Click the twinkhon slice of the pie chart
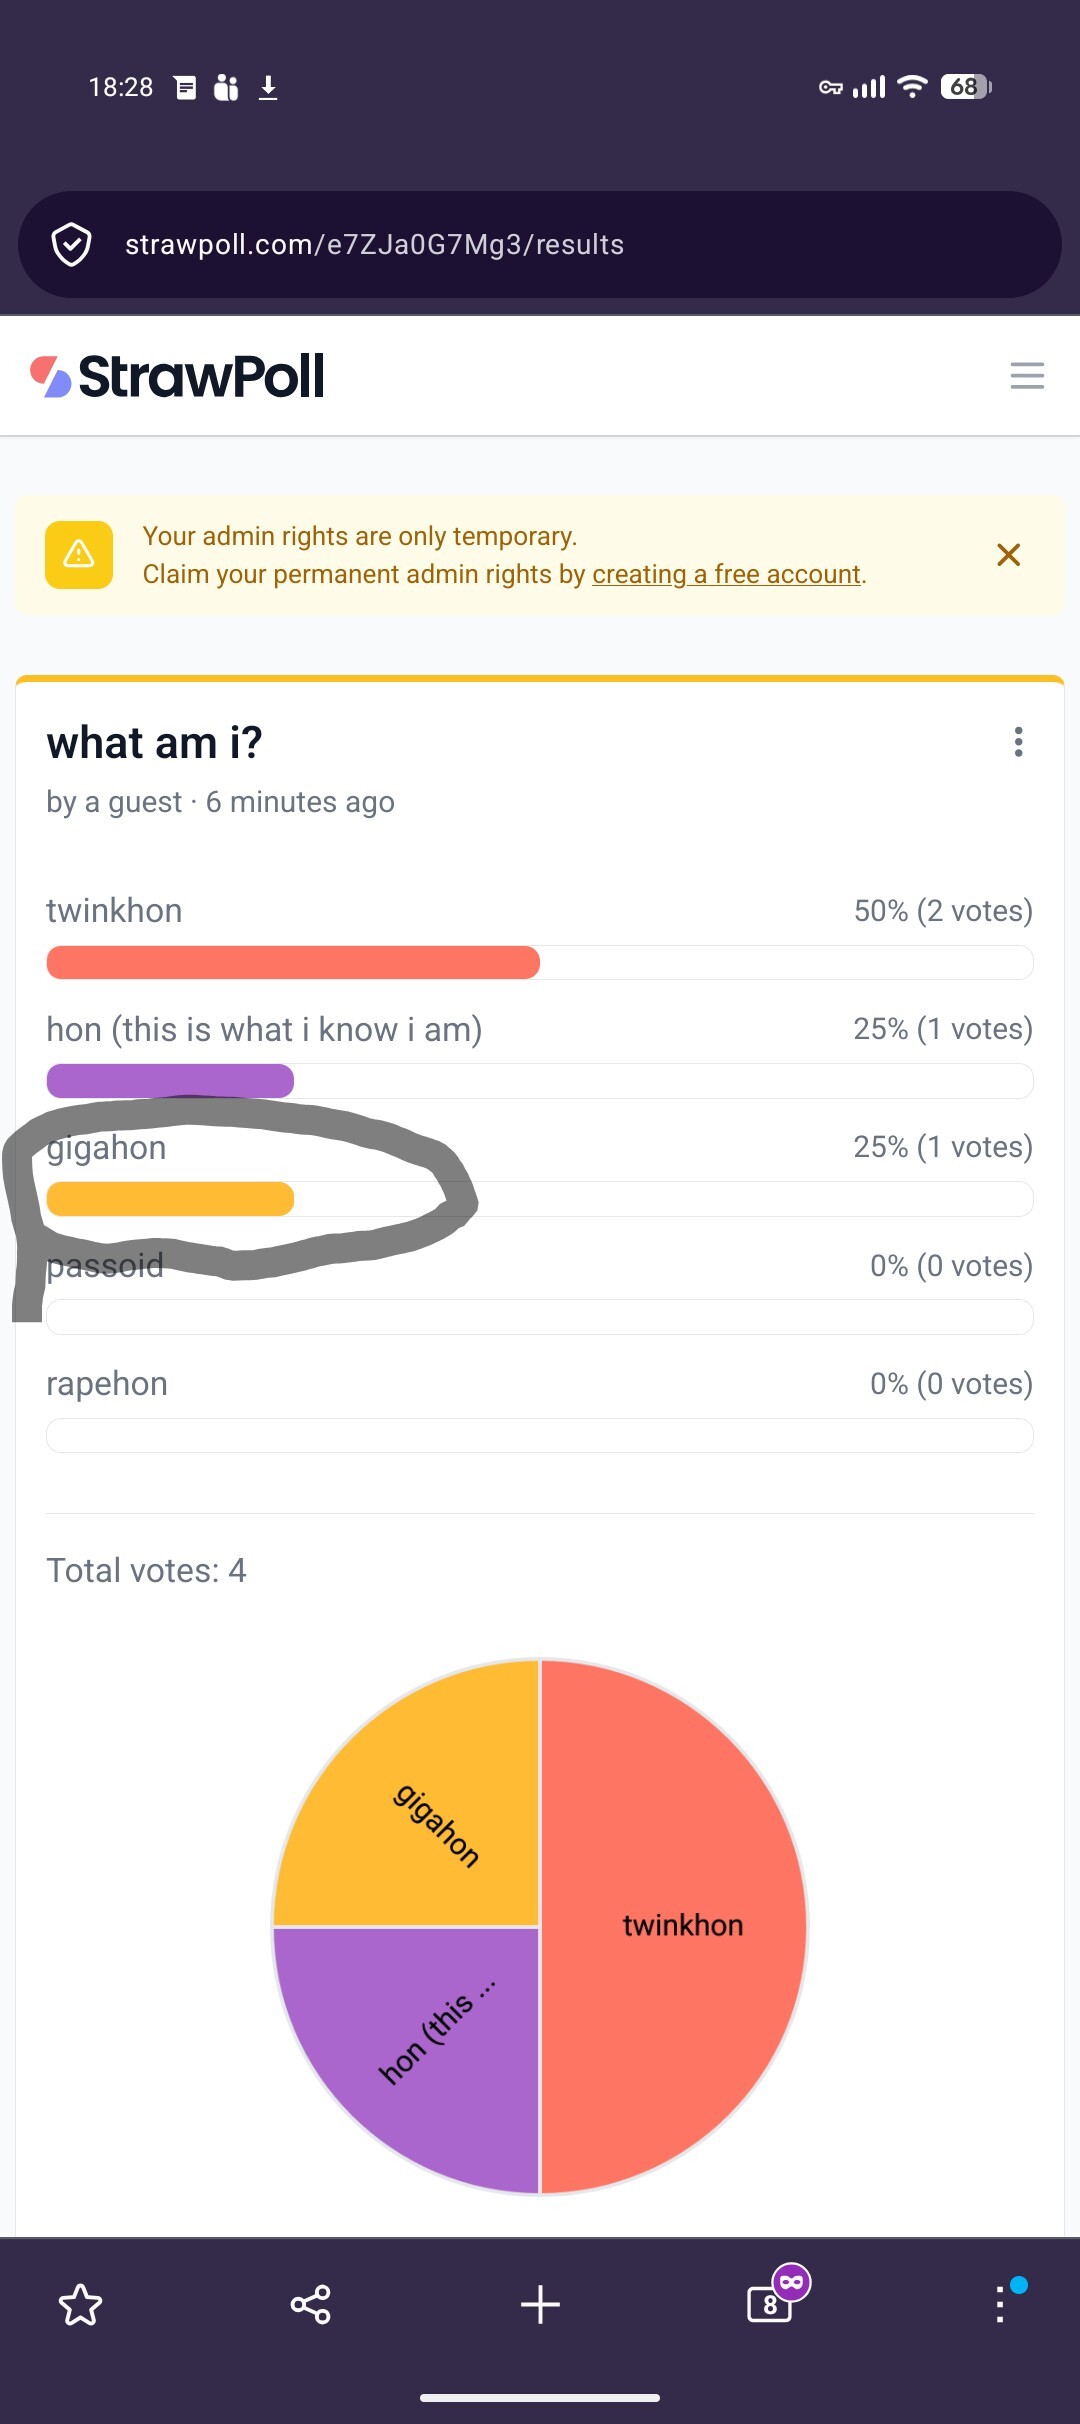 (680, 1925)
